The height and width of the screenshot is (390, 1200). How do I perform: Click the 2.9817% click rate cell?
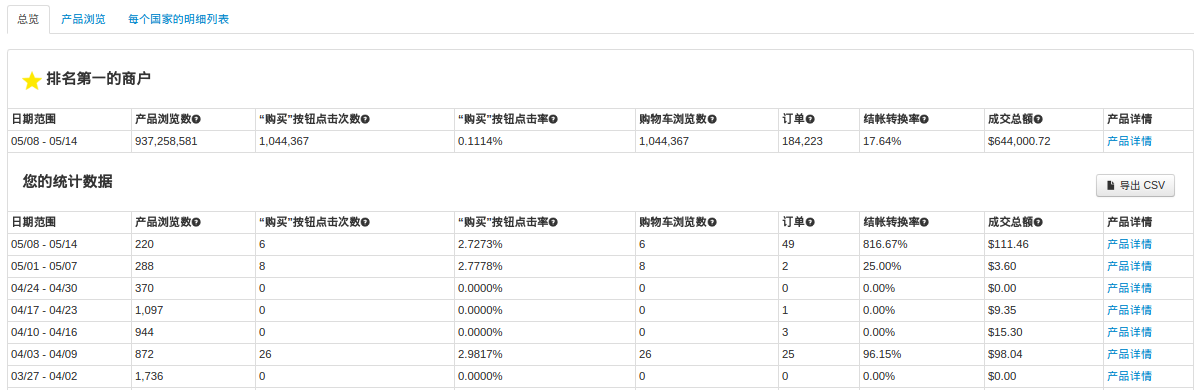[x=480, y=354]
